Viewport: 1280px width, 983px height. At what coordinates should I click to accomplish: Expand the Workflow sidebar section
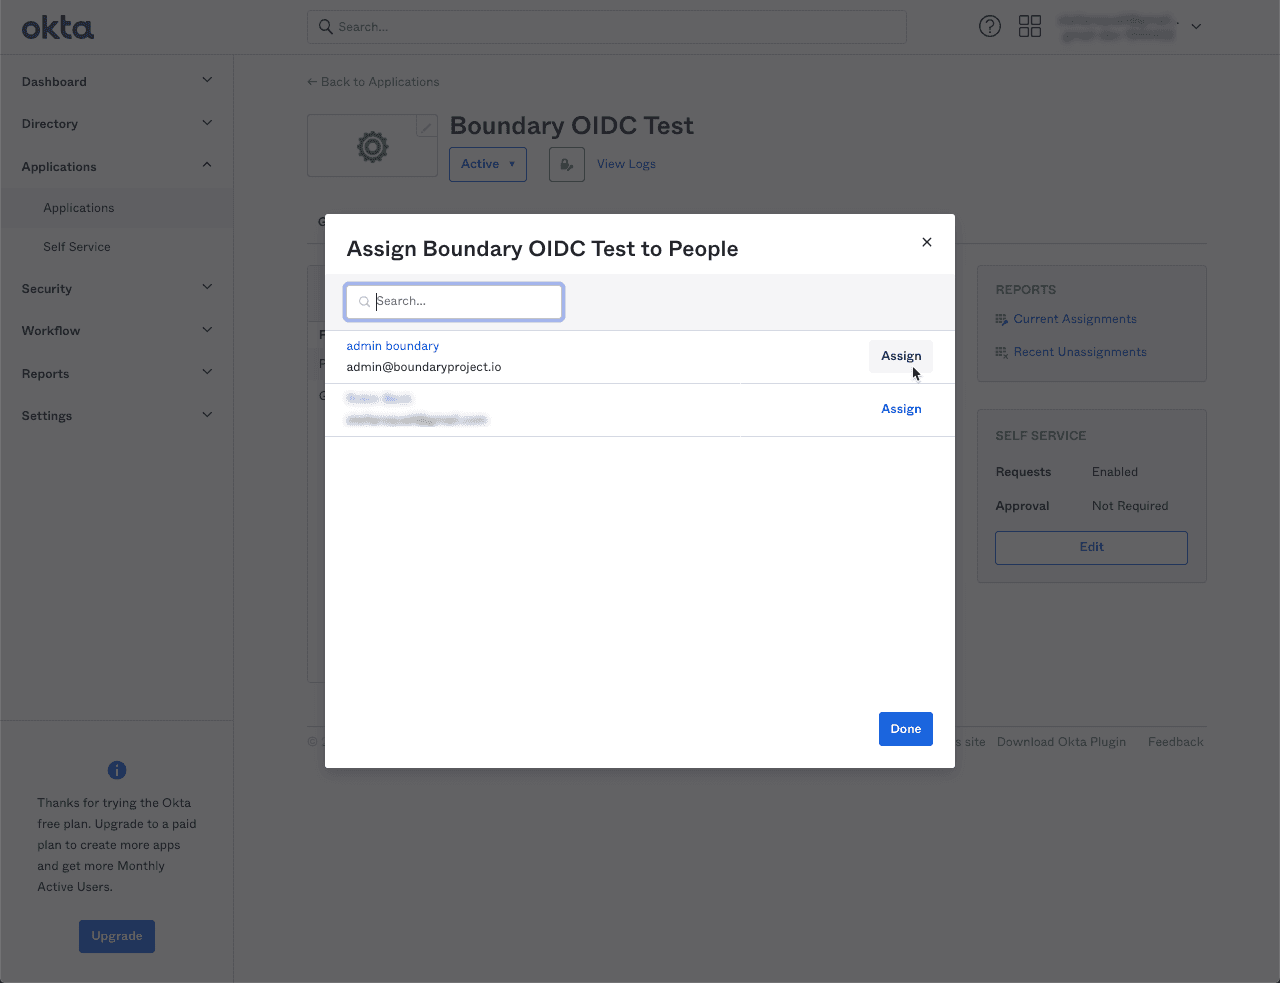point(207,329)
